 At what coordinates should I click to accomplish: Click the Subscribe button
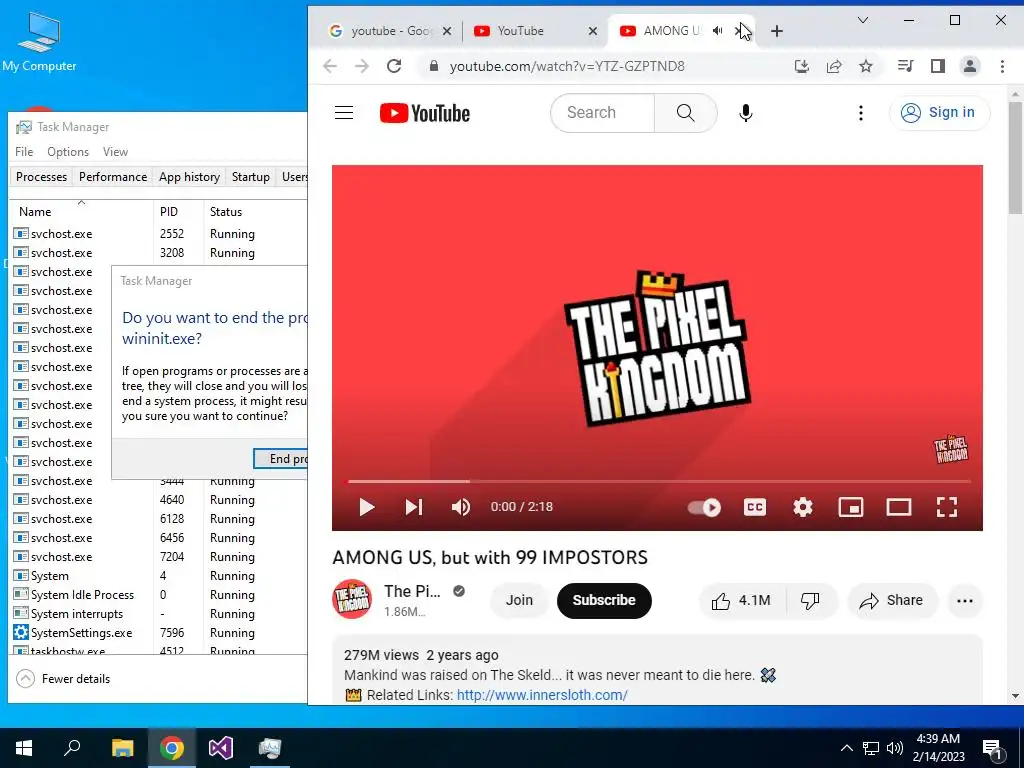pos(604,601)
